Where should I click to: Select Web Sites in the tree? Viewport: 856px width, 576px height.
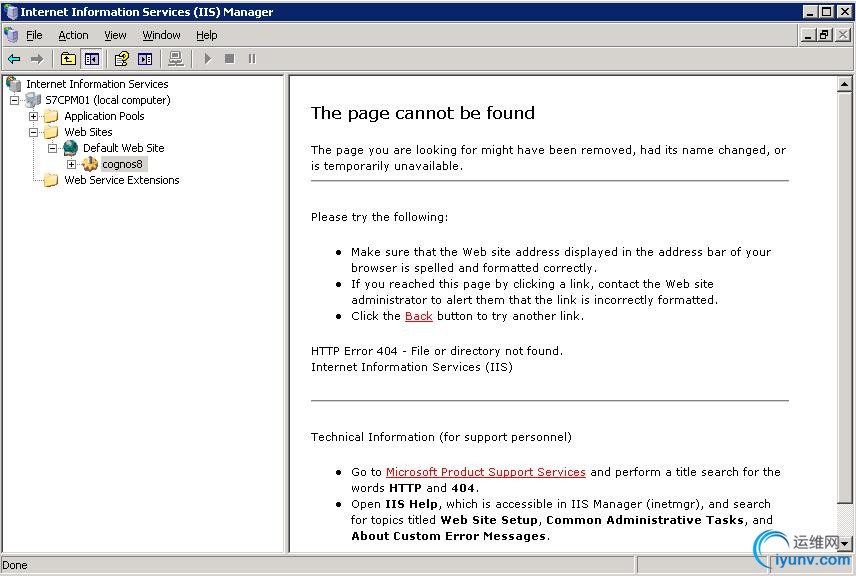(88, 132)
